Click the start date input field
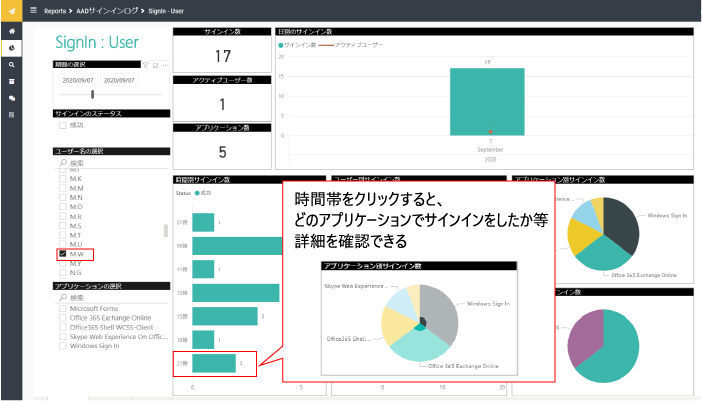The image size is (702, 401). [x=77, y=79]
